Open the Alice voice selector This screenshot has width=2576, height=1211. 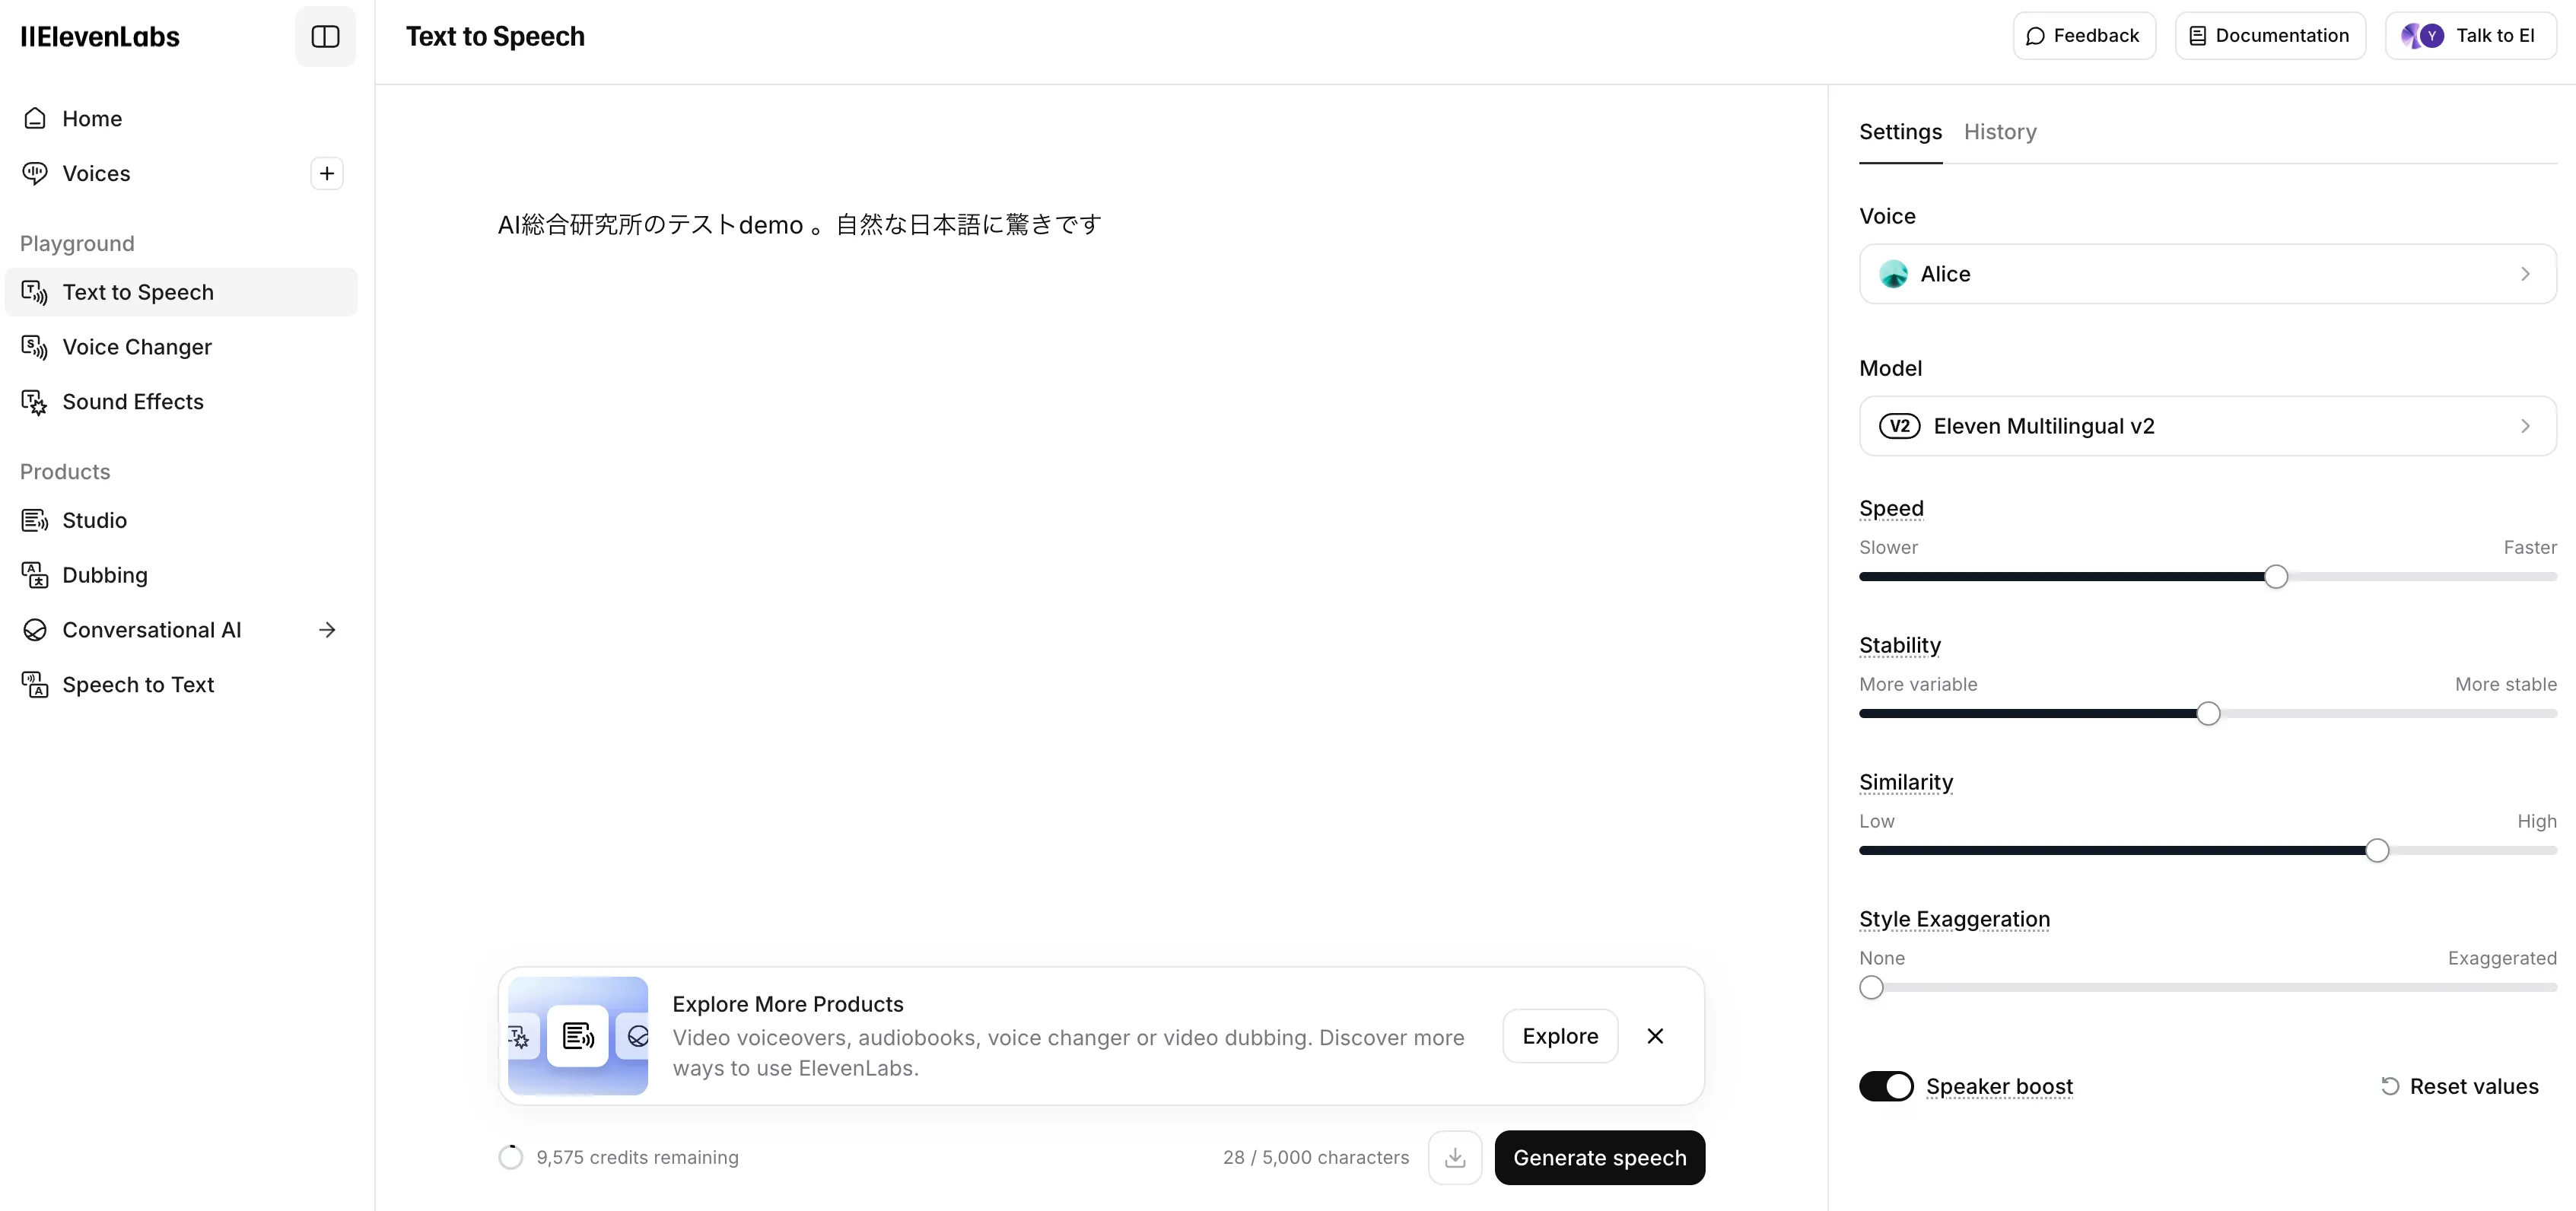point(2207,274)
